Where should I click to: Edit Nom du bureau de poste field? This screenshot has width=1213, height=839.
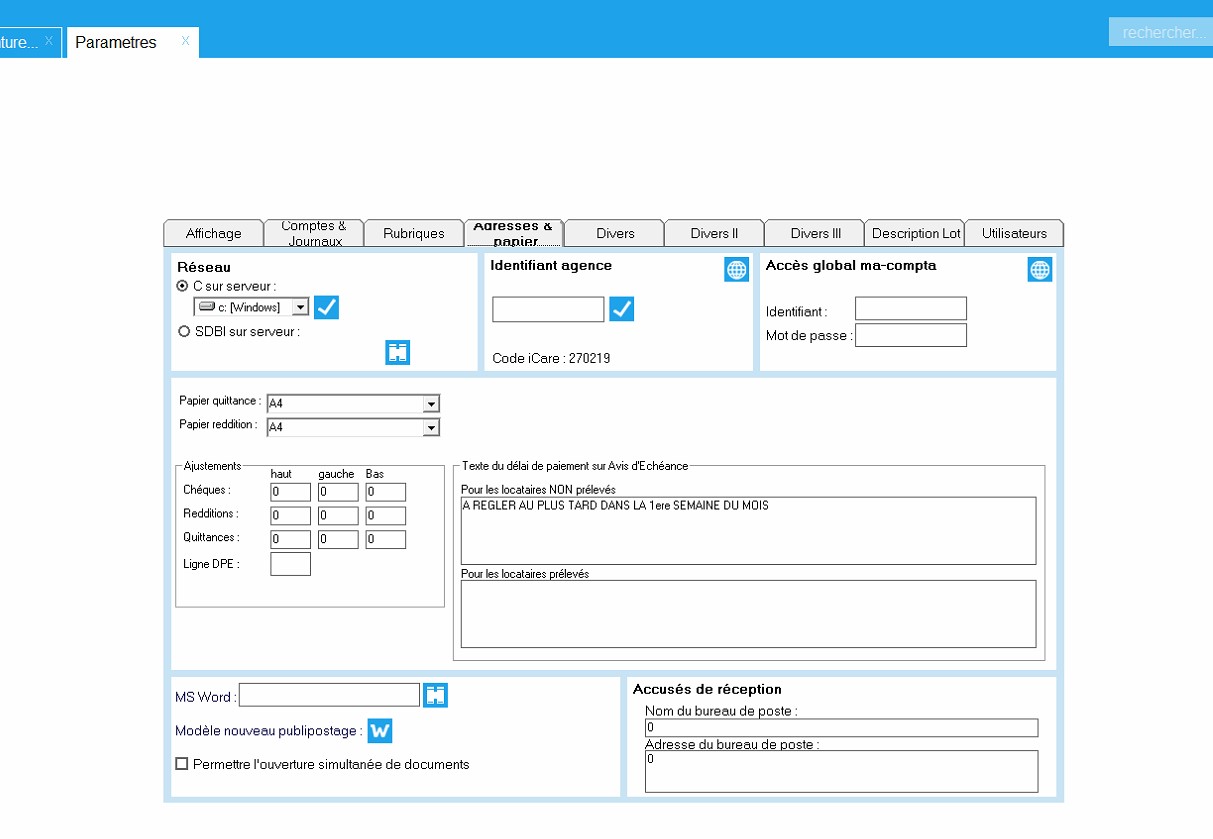pyautogui.click(x=841, y=728)
